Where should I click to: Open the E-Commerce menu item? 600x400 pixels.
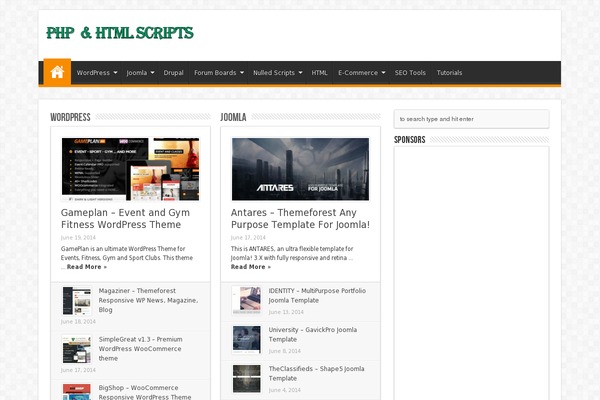358,72
